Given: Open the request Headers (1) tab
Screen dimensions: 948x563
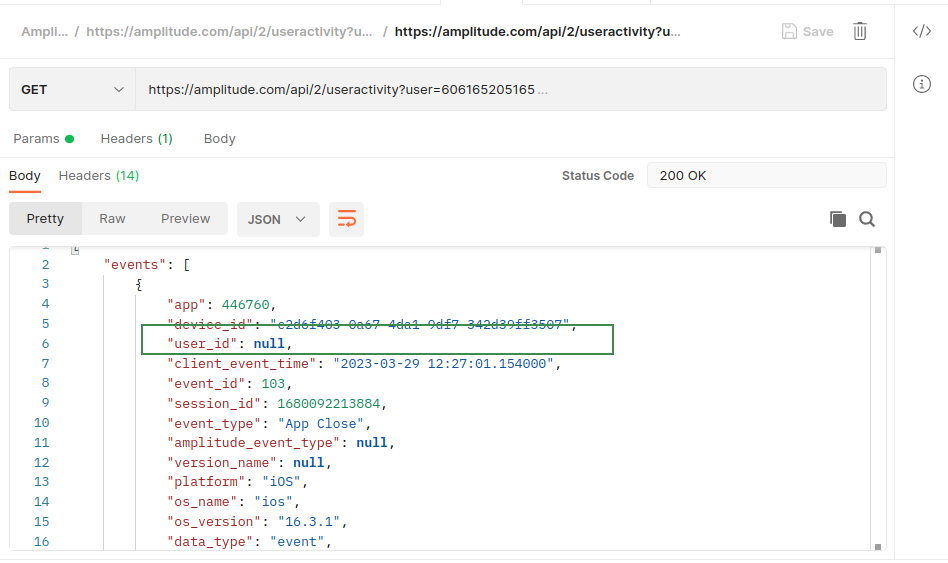Looking at the screenshot, I should [137, 138].
